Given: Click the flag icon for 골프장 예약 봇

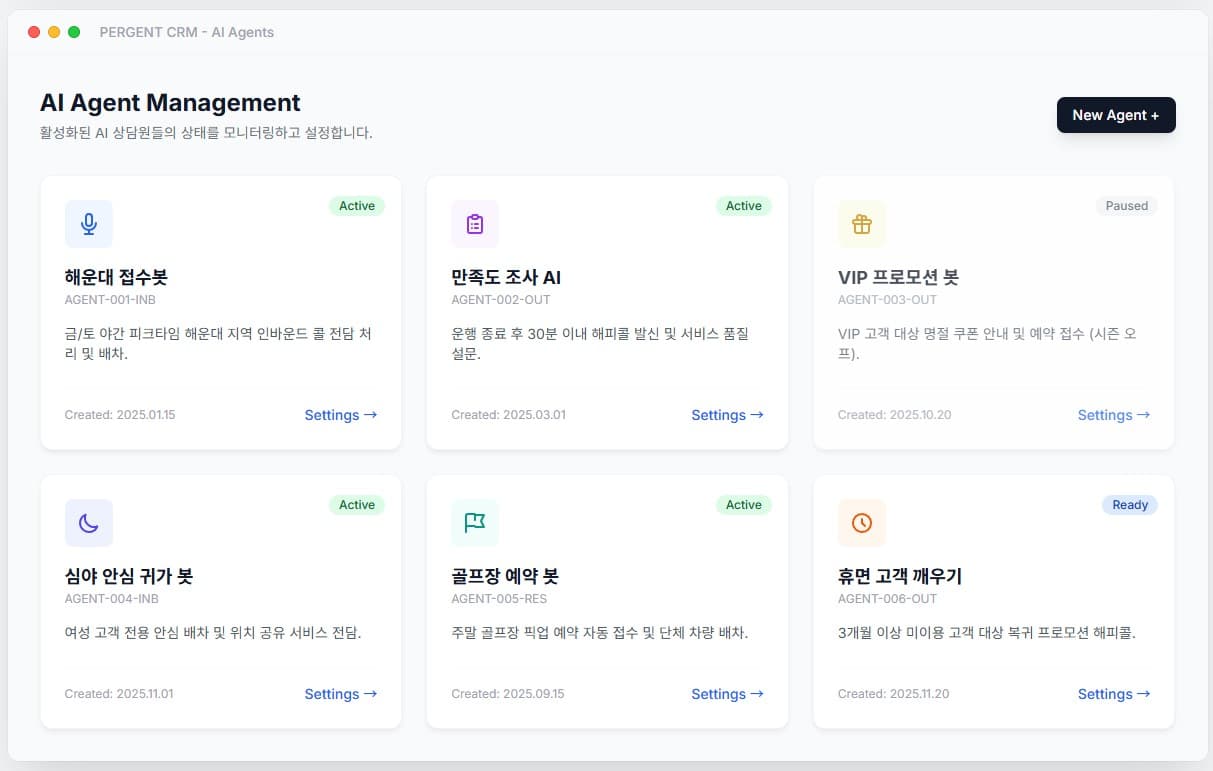Looking at the screenshot, I should coord(475,522).
